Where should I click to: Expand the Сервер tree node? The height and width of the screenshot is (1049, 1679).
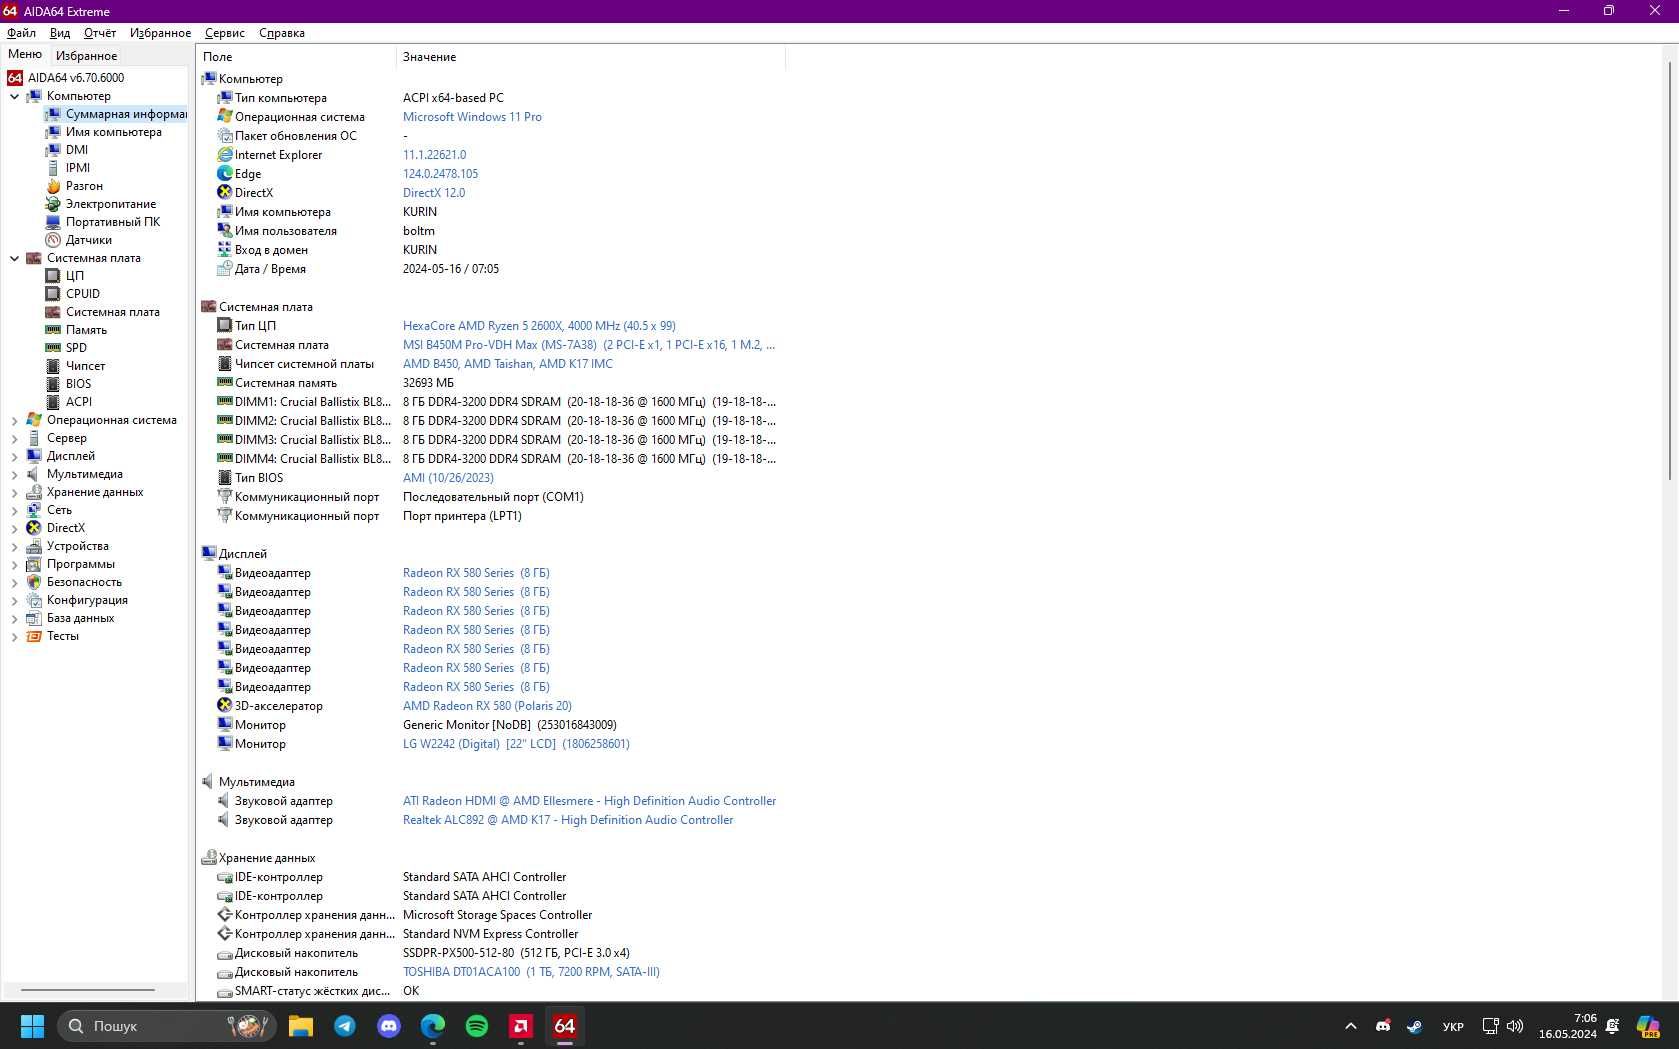(x=14, y=439)
